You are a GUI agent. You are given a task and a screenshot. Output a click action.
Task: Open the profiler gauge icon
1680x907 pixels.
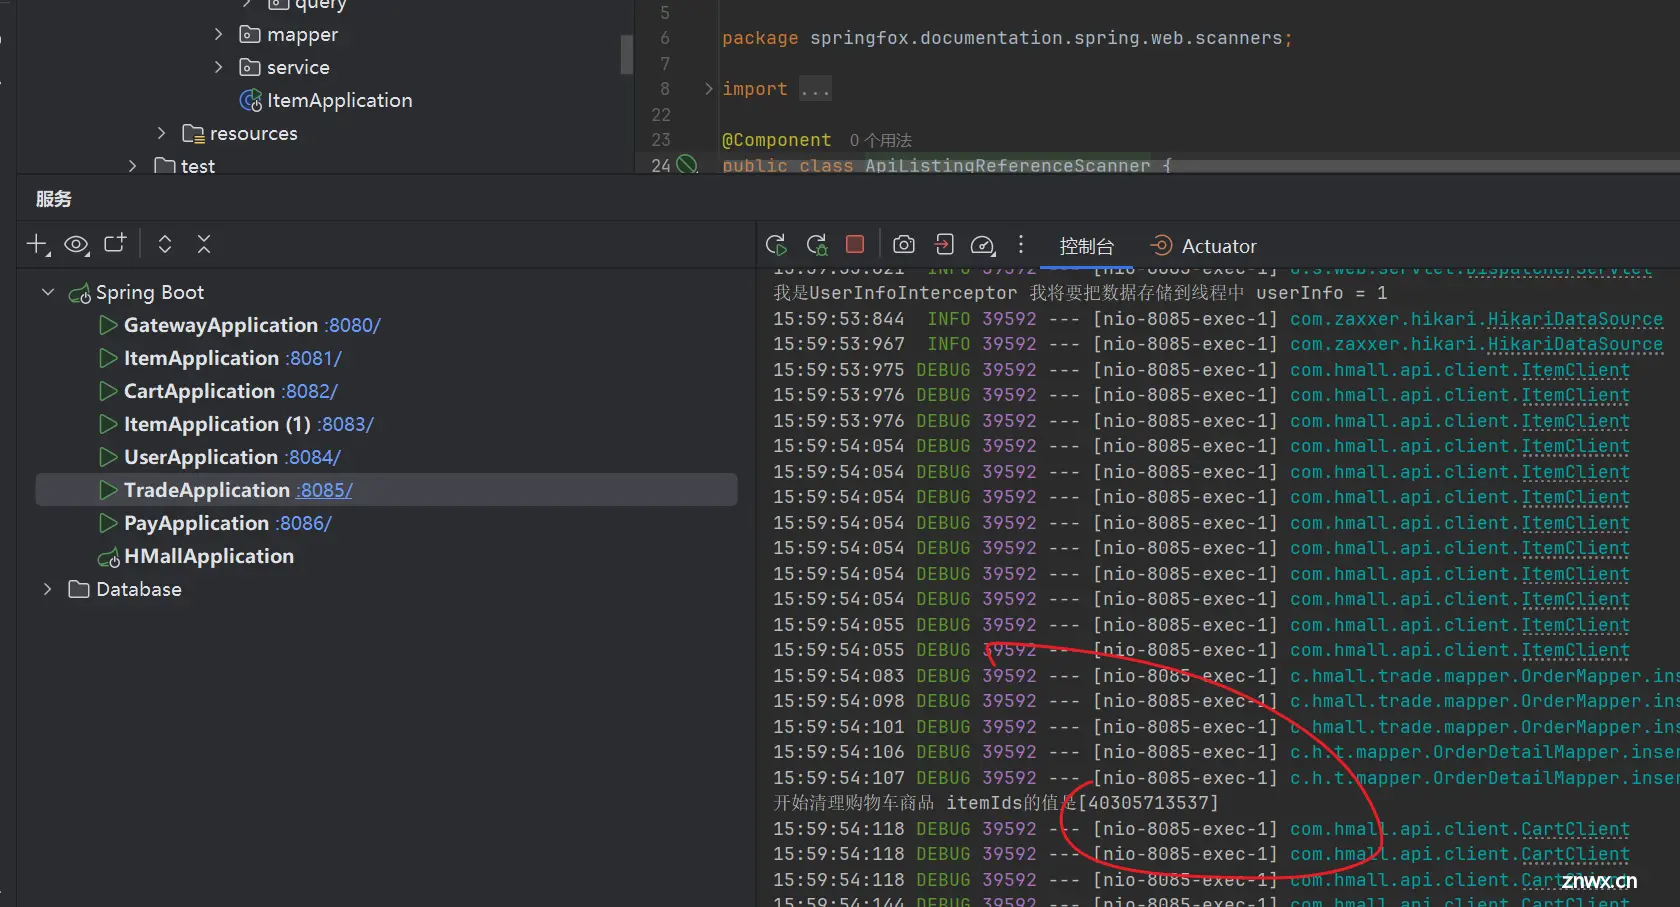tap(983, 245)
